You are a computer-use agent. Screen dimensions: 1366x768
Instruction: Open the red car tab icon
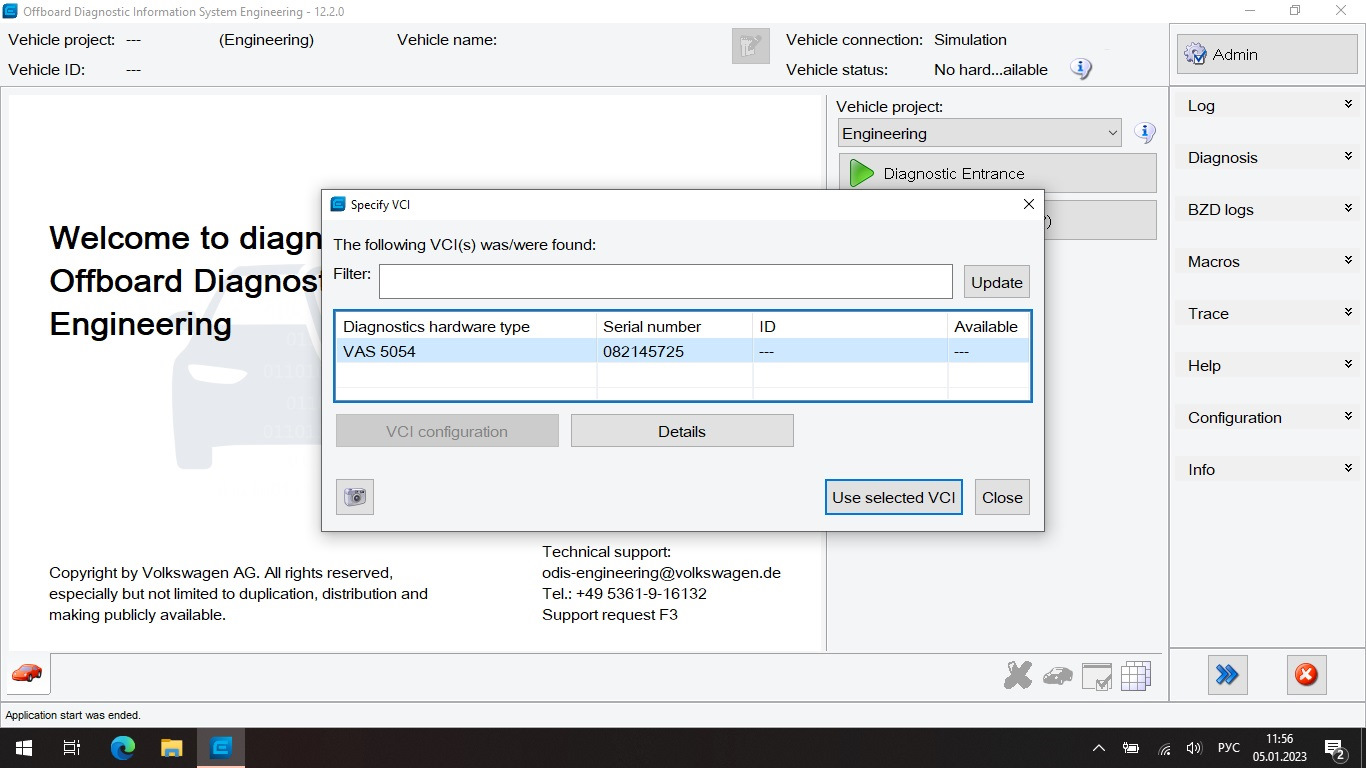pos(27,673)
